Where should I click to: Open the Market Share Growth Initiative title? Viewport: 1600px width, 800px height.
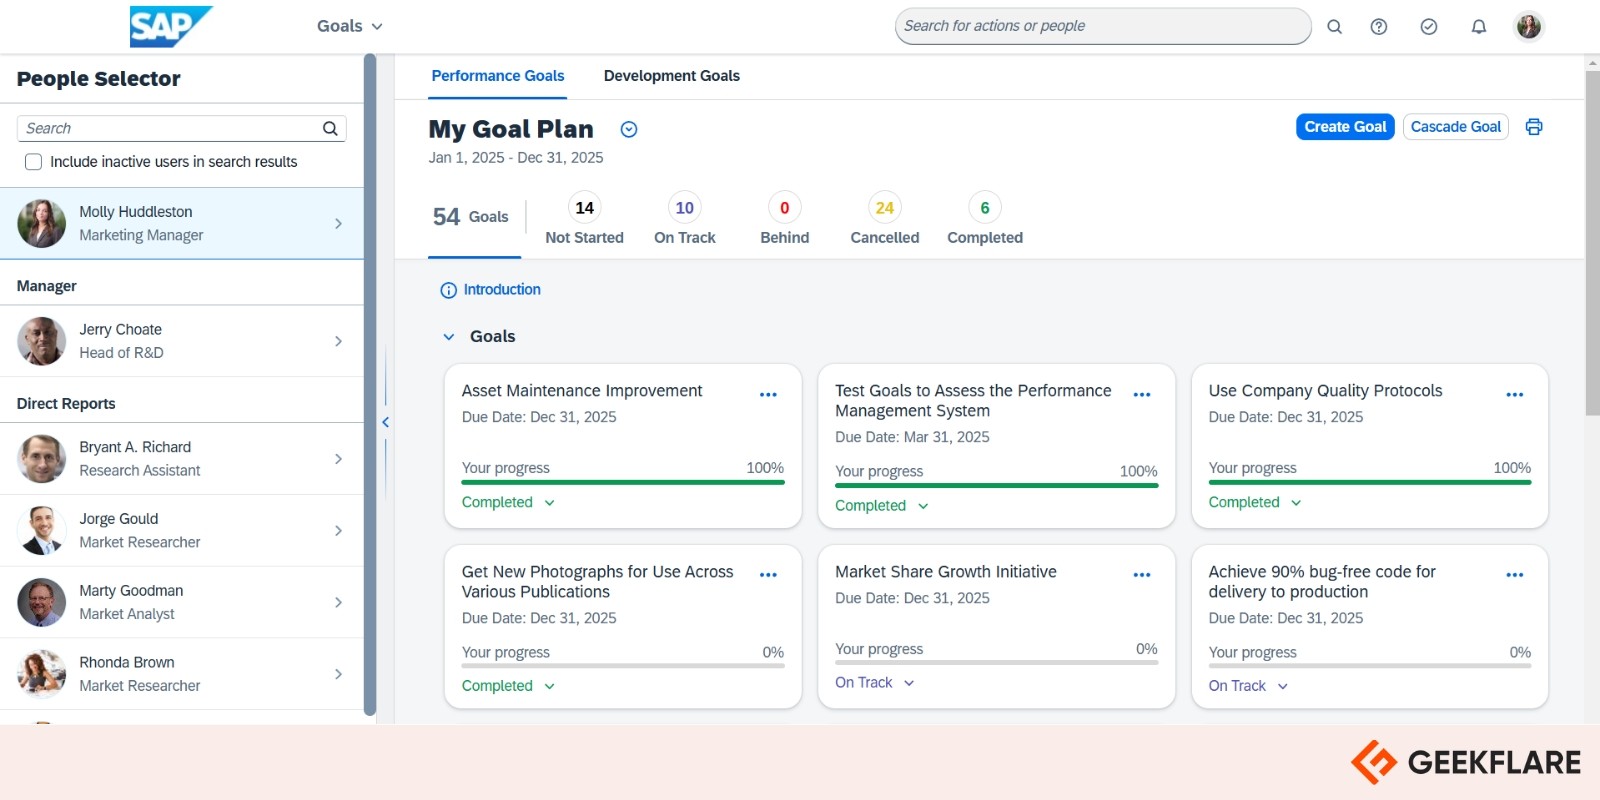[946, 572]
